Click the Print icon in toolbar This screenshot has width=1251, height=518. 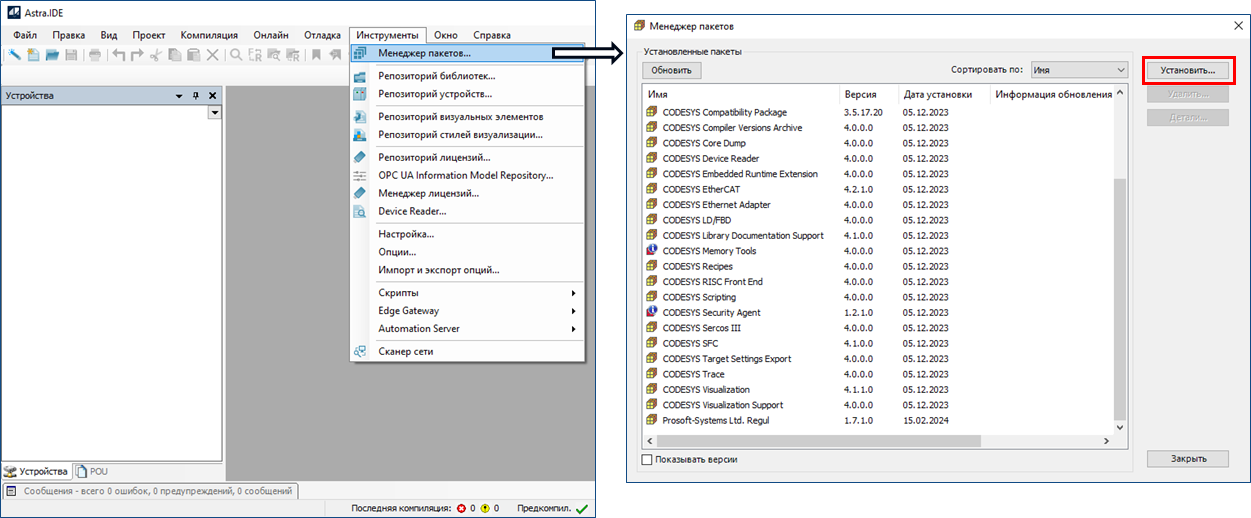click(x=94, y=55)
